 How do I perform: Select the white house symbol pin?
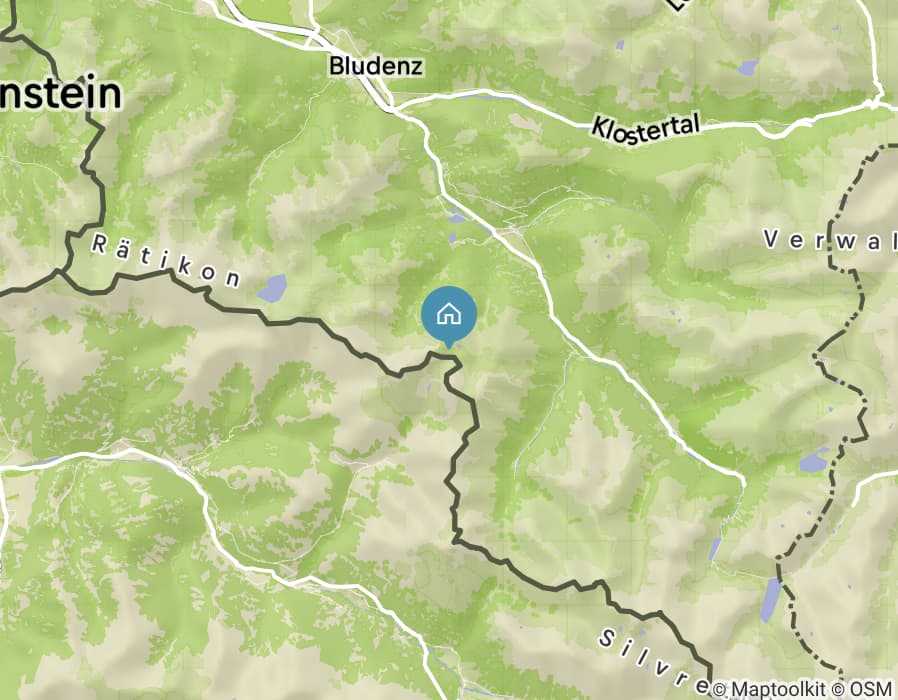pyautogui.click(x=449, y=314)
